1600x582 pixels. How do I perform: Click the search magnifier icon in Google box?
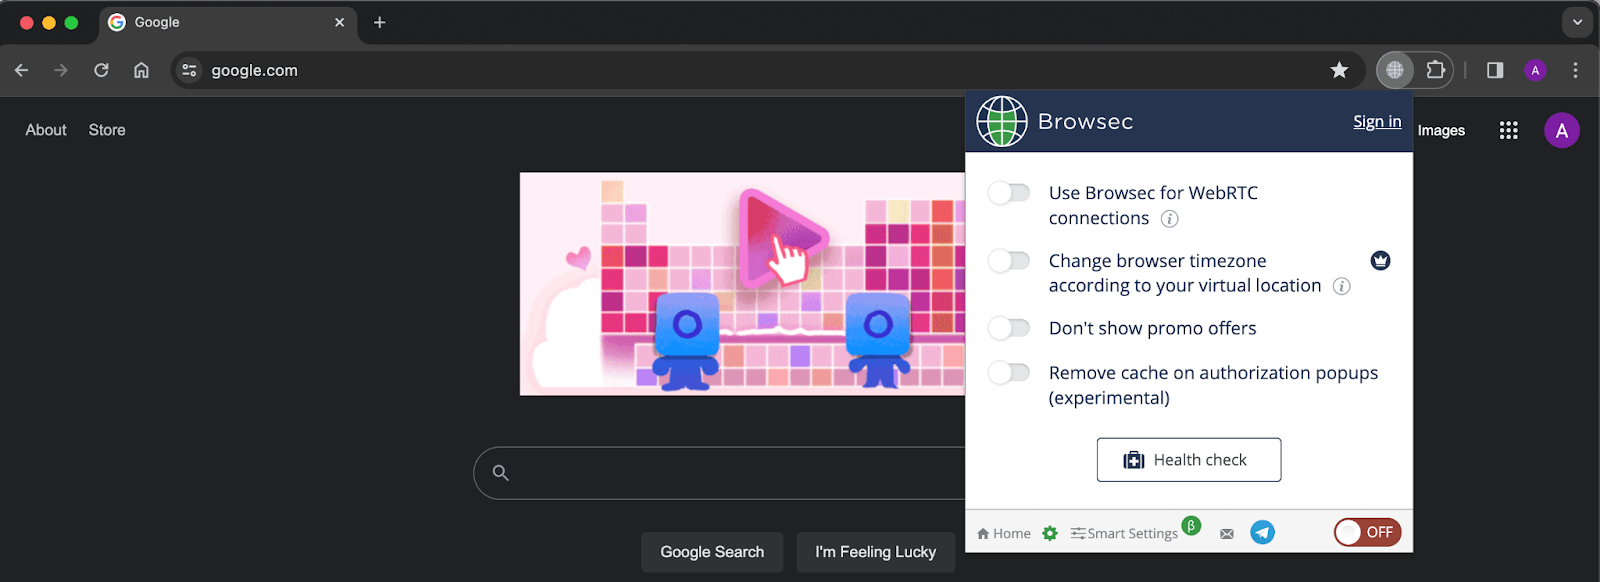click(501, 473)
